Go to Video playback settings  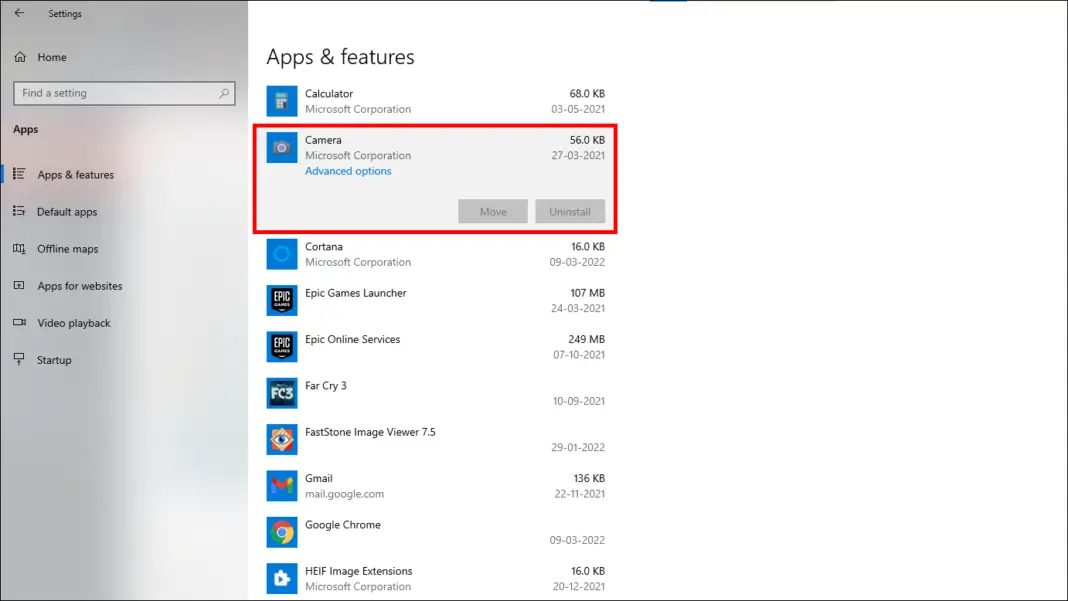pos(73,323)
